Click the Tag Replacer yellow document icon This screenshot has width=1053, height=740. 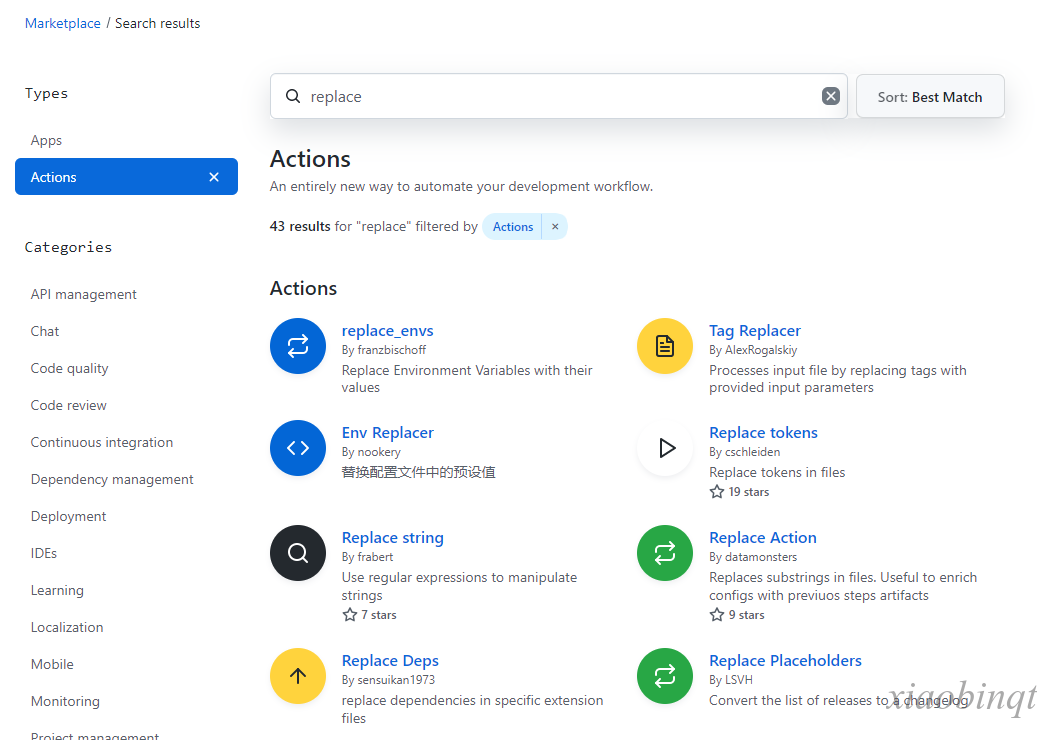pyautogui.click(x=665, y=346)
